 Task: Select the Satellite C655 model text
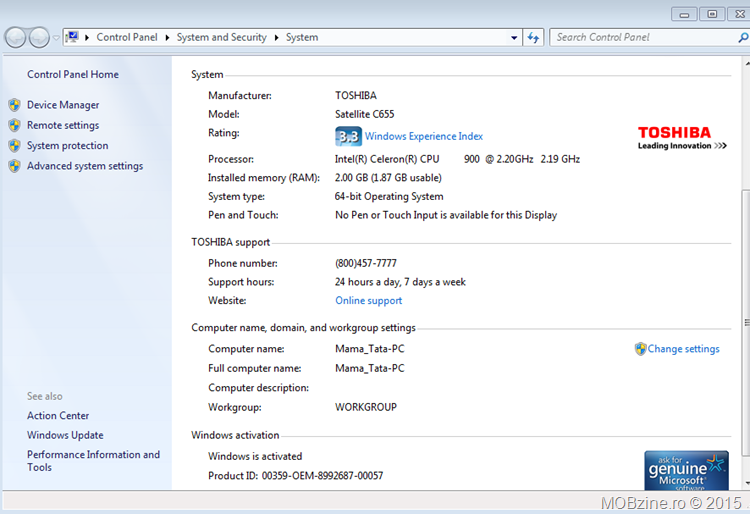pos(364,114)
